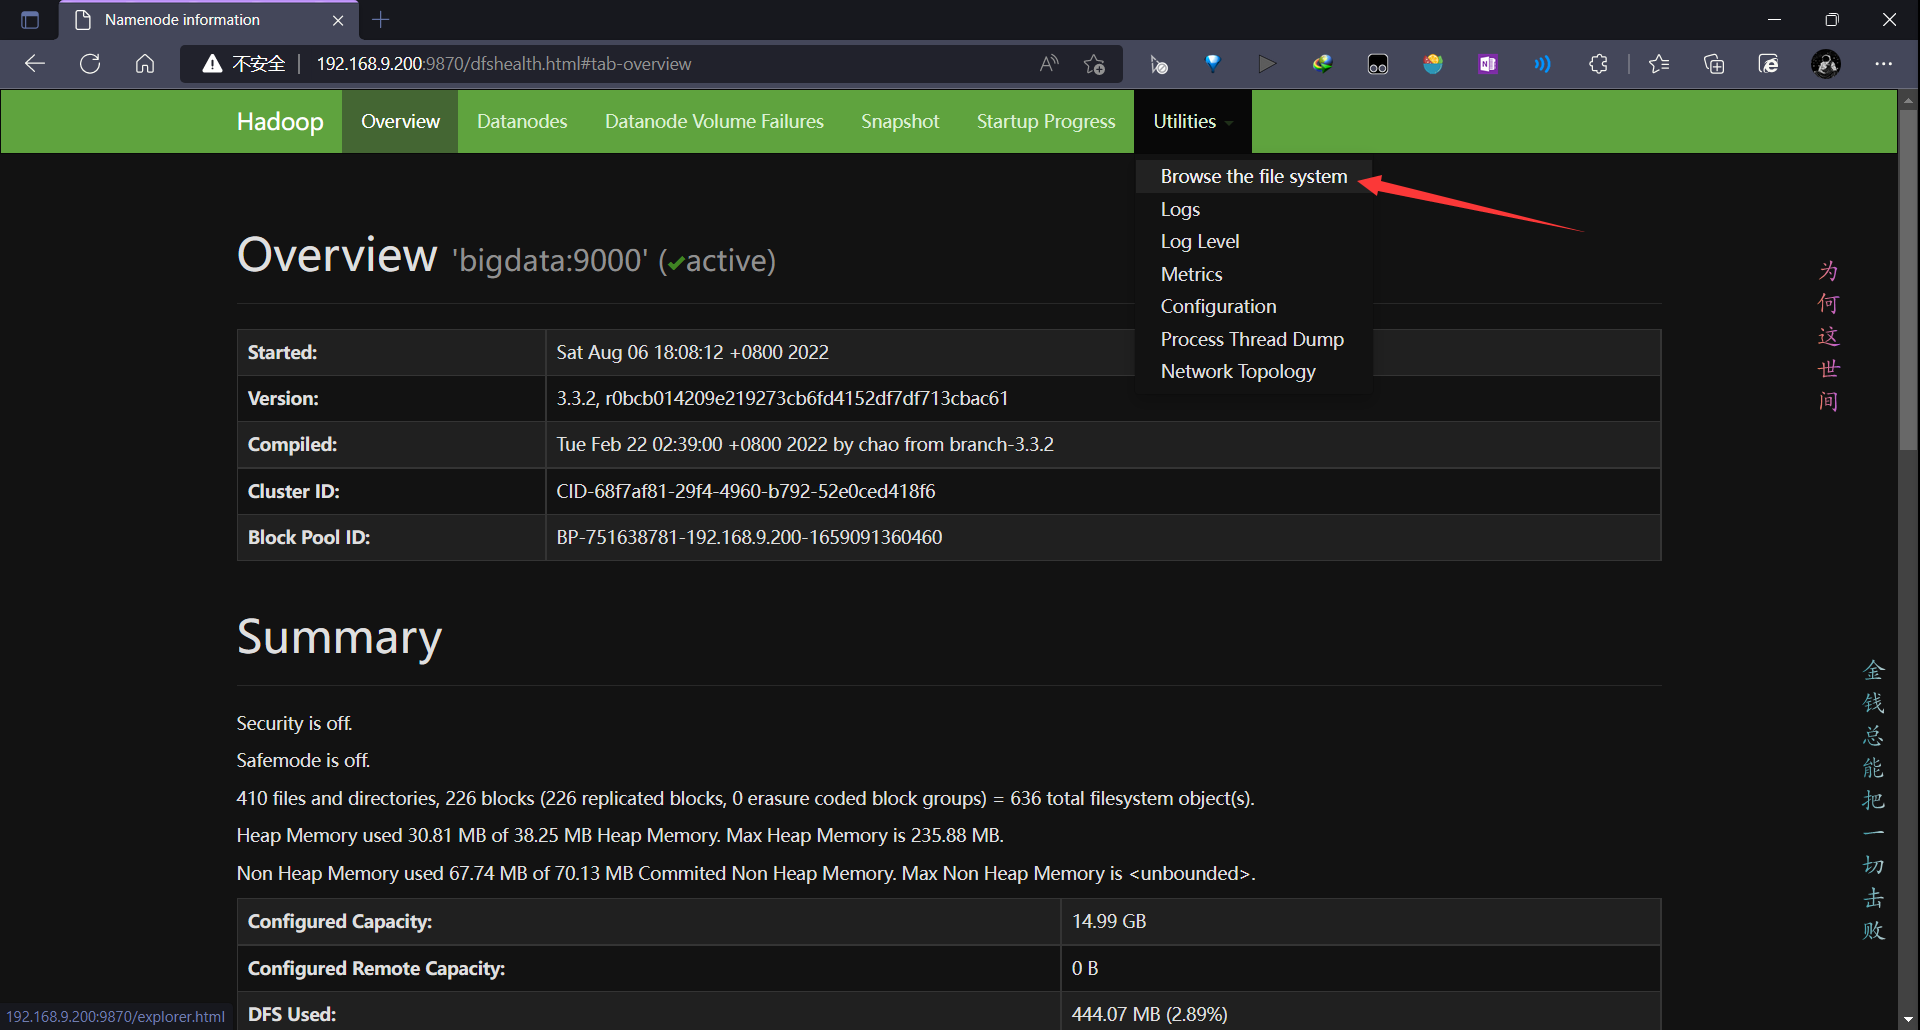Click the green-yellow bird extension icon
This screenshot has width=1920, height=1030.
coord(1323,64)
